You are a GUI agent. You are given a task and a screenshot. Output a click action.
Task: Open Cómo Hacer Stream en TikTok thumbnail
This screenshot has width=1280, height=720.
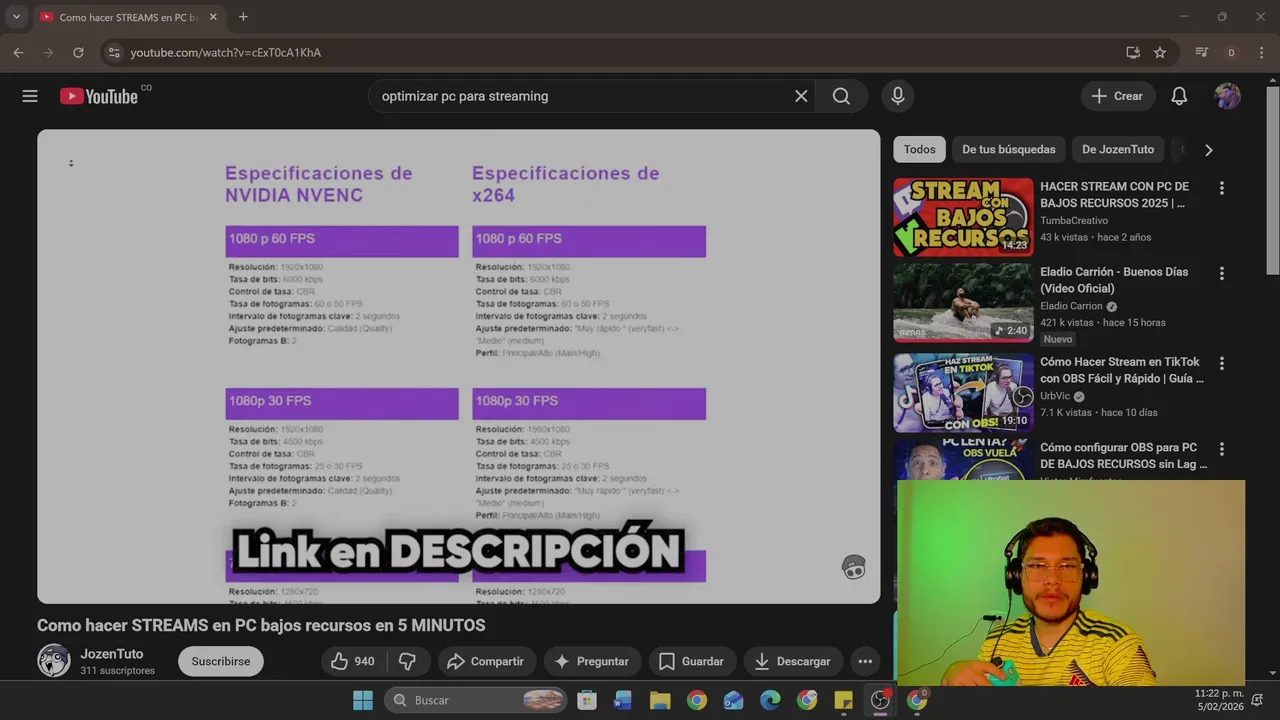click(963, 392)
